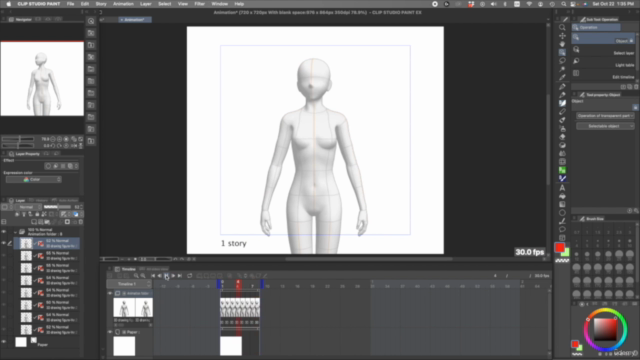Zoom out of the timeline
The image size is (640, 360).
[x=136, y=276]
